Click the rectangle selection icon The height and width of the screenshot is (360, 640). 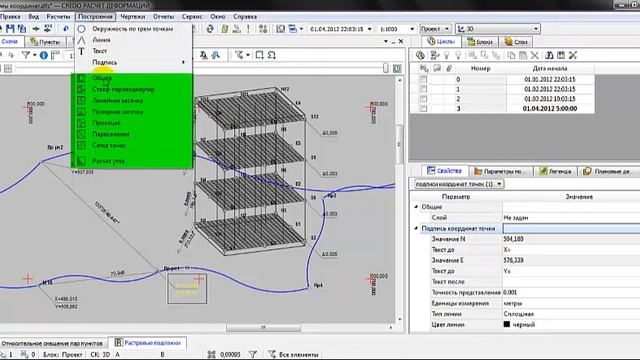point(259,55)
